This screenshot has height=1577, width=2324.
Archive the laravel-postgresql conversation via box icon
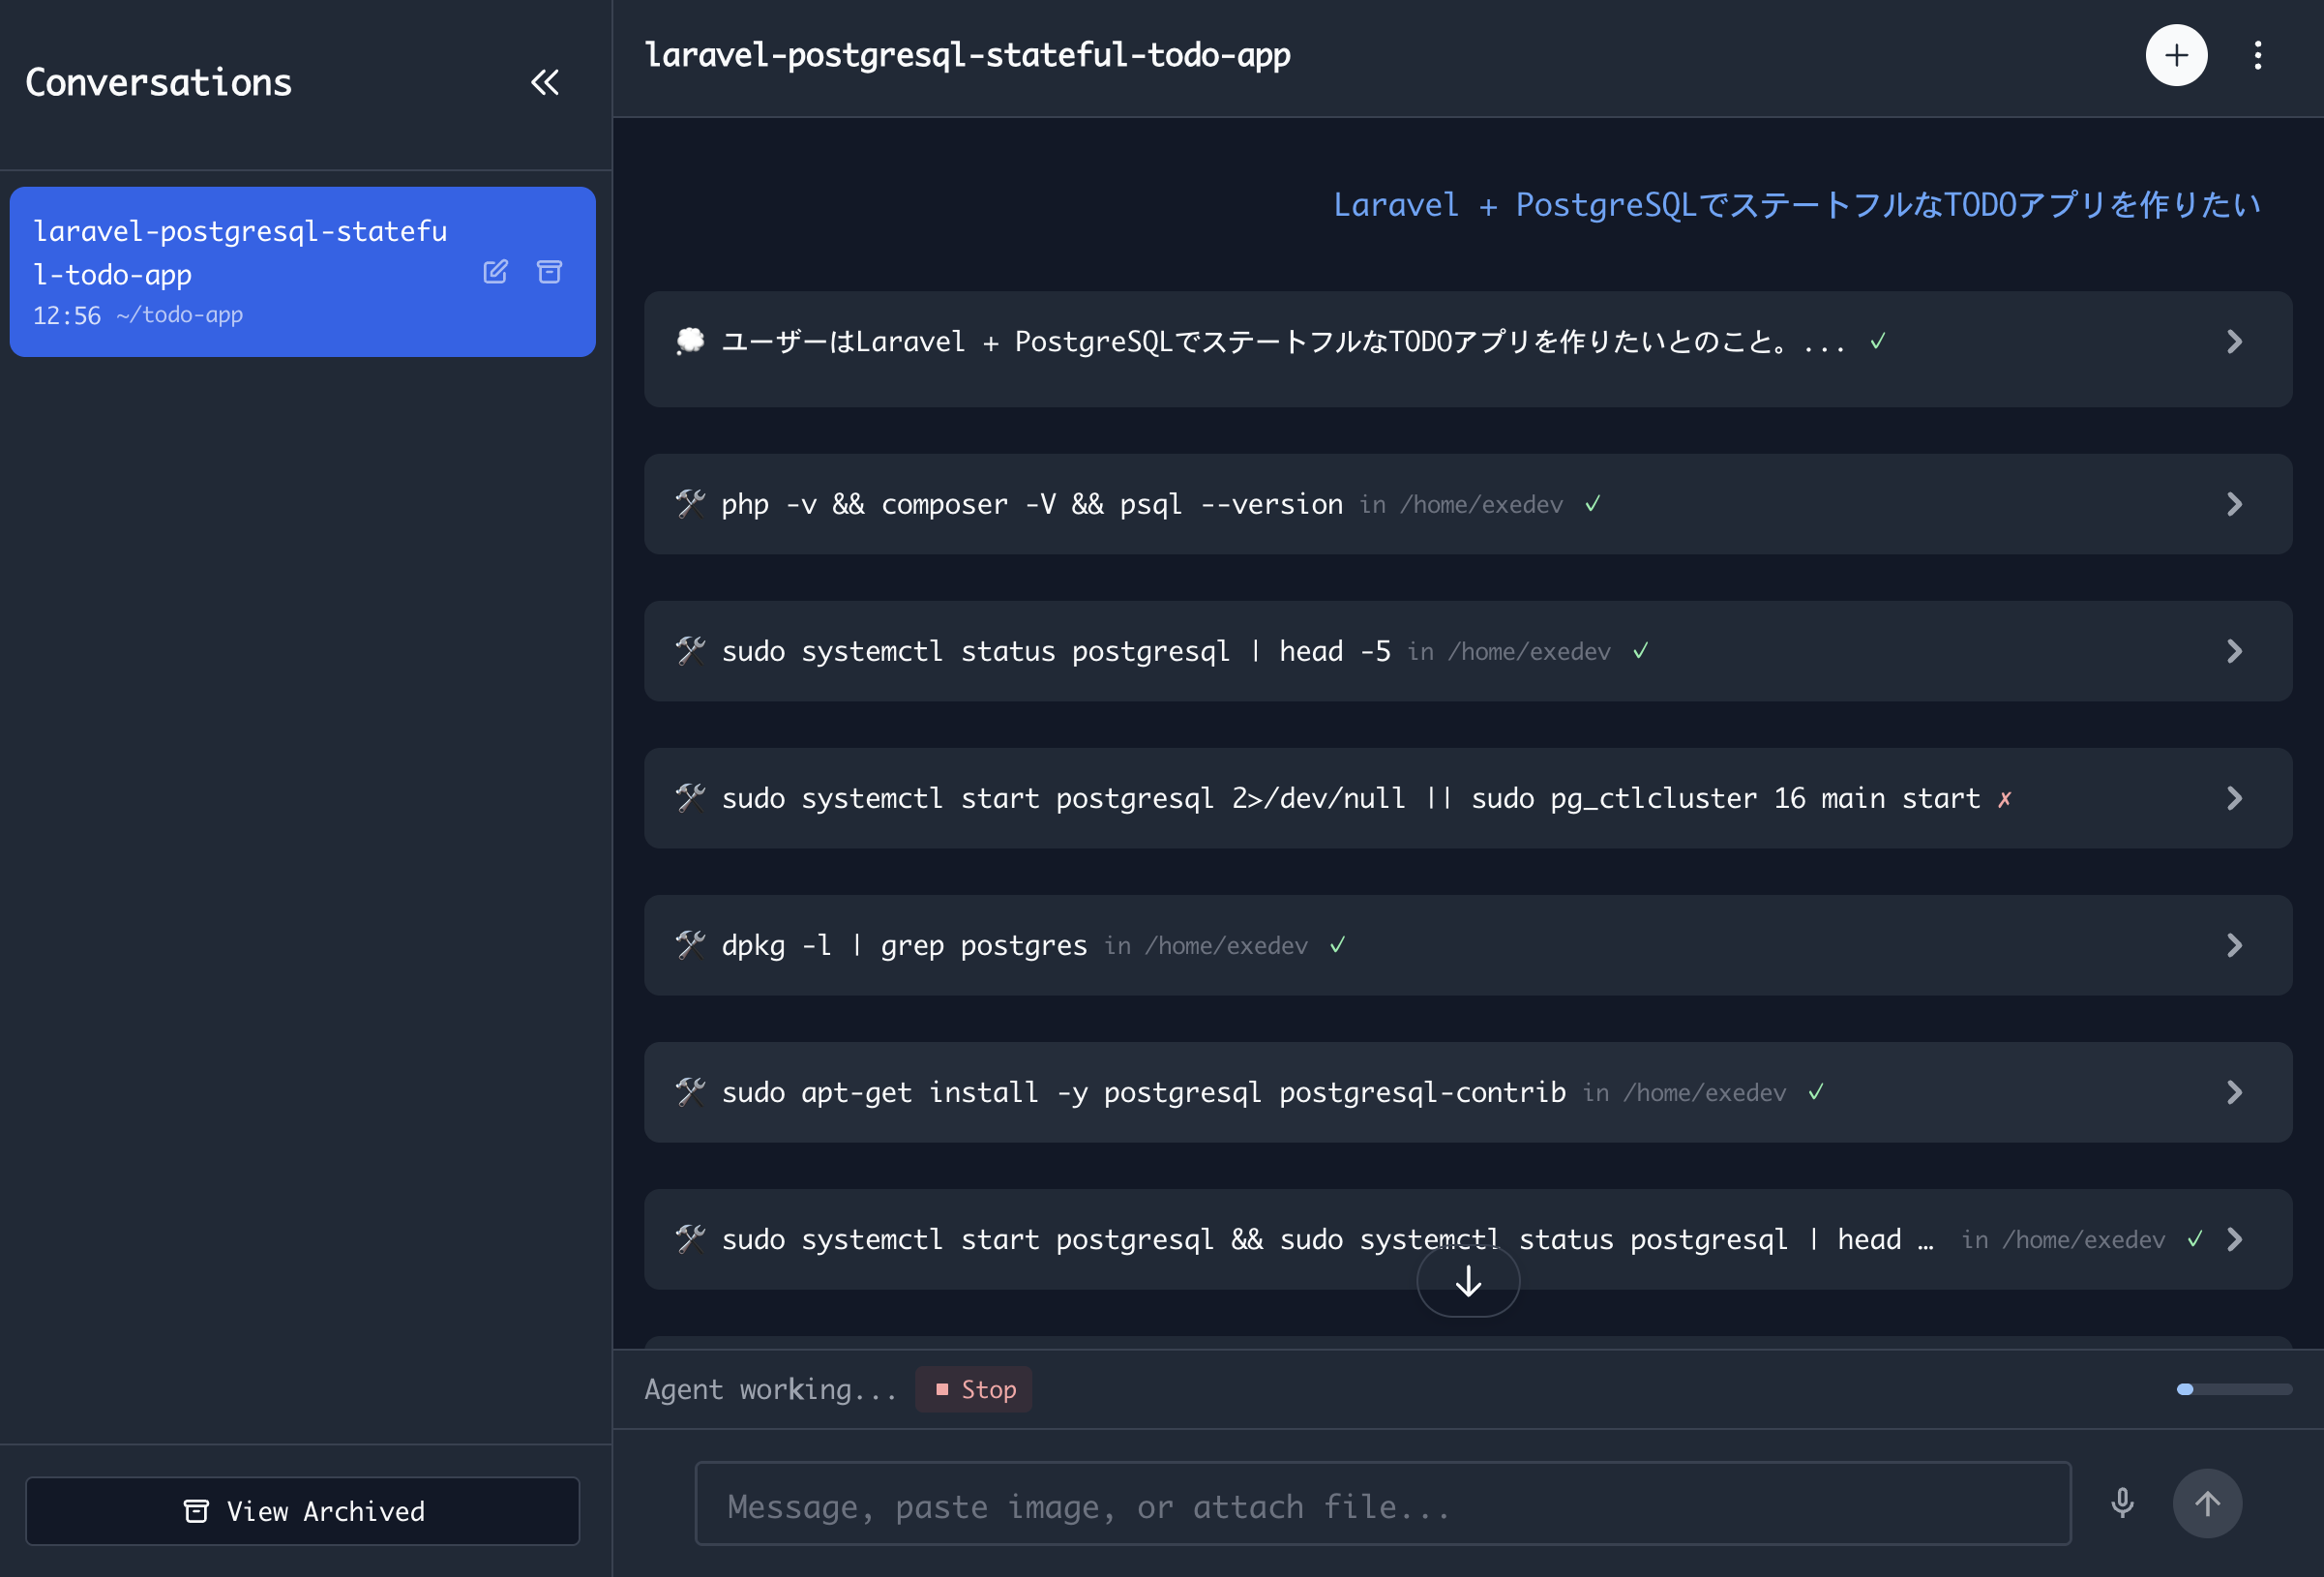[x=549, y=272]
